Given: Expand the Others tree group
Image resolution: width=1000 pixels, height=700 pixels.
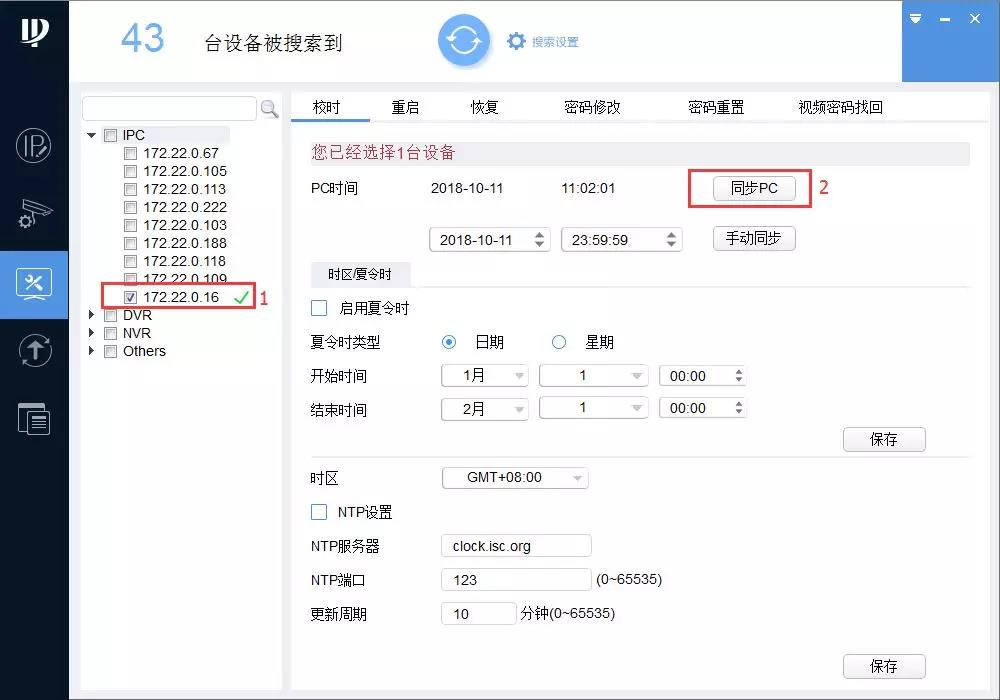Looking at the screenshot, I should (x=91, y=351).
